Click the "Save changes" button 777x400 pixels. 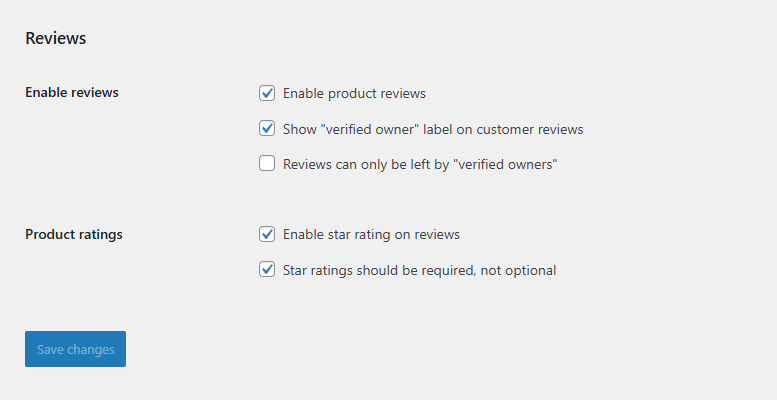point(75,349)
